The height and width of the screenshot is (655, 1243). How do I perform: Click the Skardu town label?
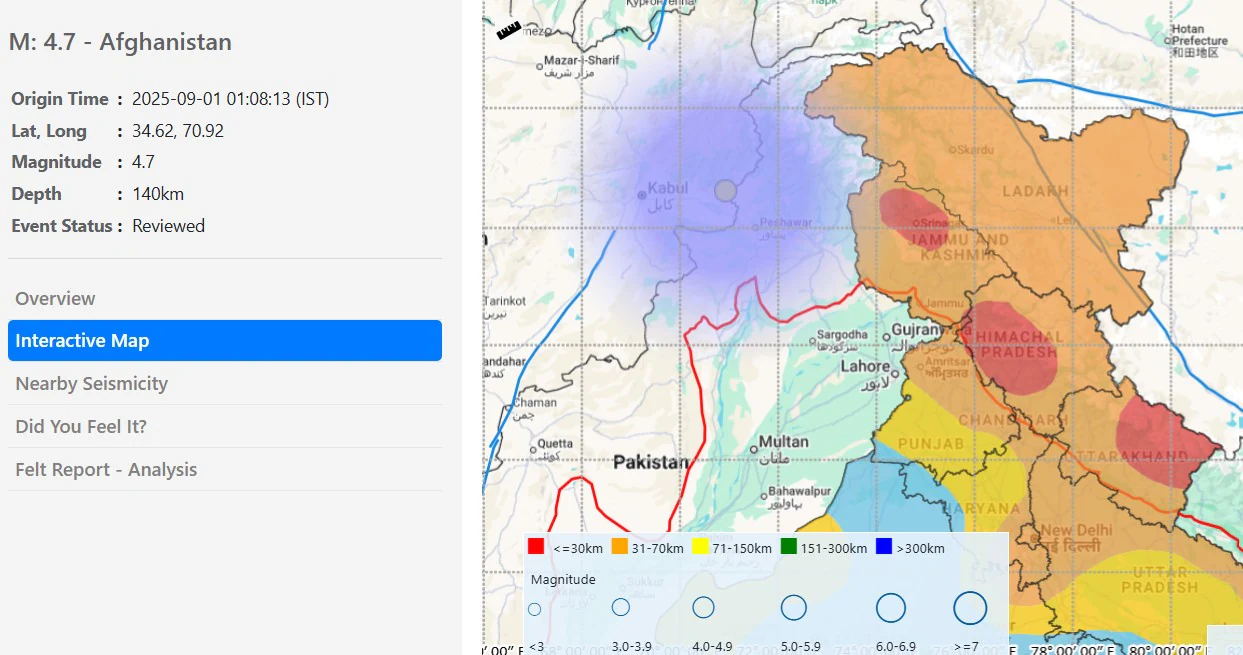(975, 150)
